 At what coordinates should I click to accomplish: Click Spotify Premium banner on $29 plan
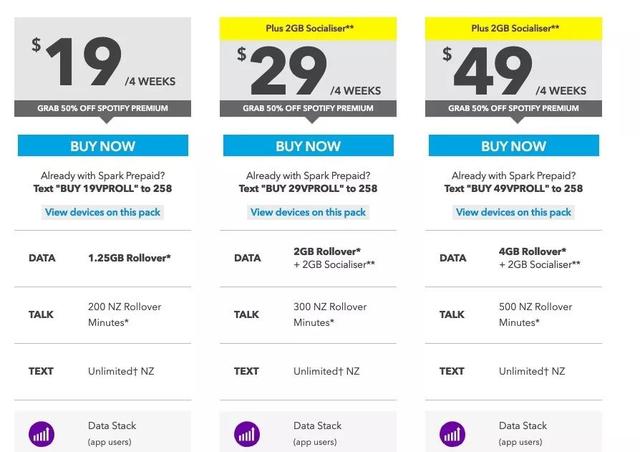[308, 108]
